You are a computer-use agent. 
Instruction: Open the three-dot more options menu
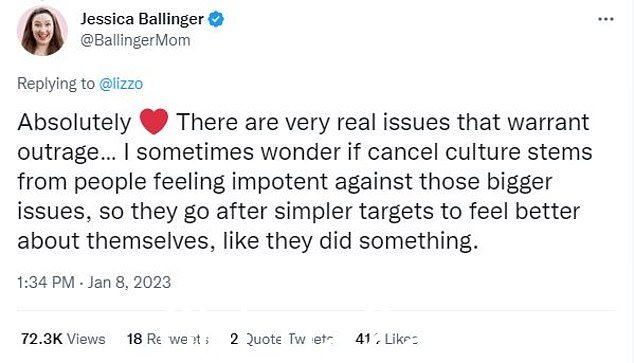tap(606, 19)
